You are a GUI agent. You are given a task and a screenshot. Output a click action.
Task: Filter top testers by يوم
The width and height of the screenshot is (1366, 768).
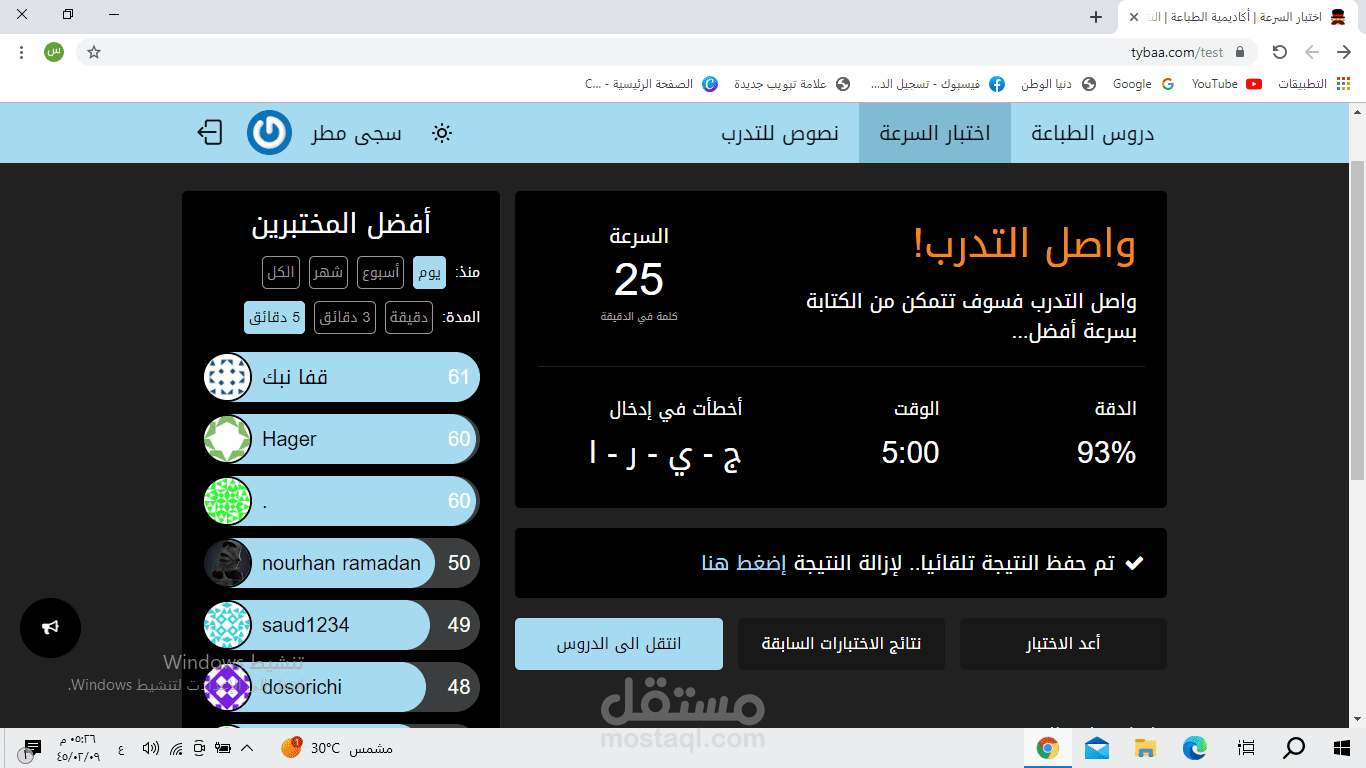[429, 272]
